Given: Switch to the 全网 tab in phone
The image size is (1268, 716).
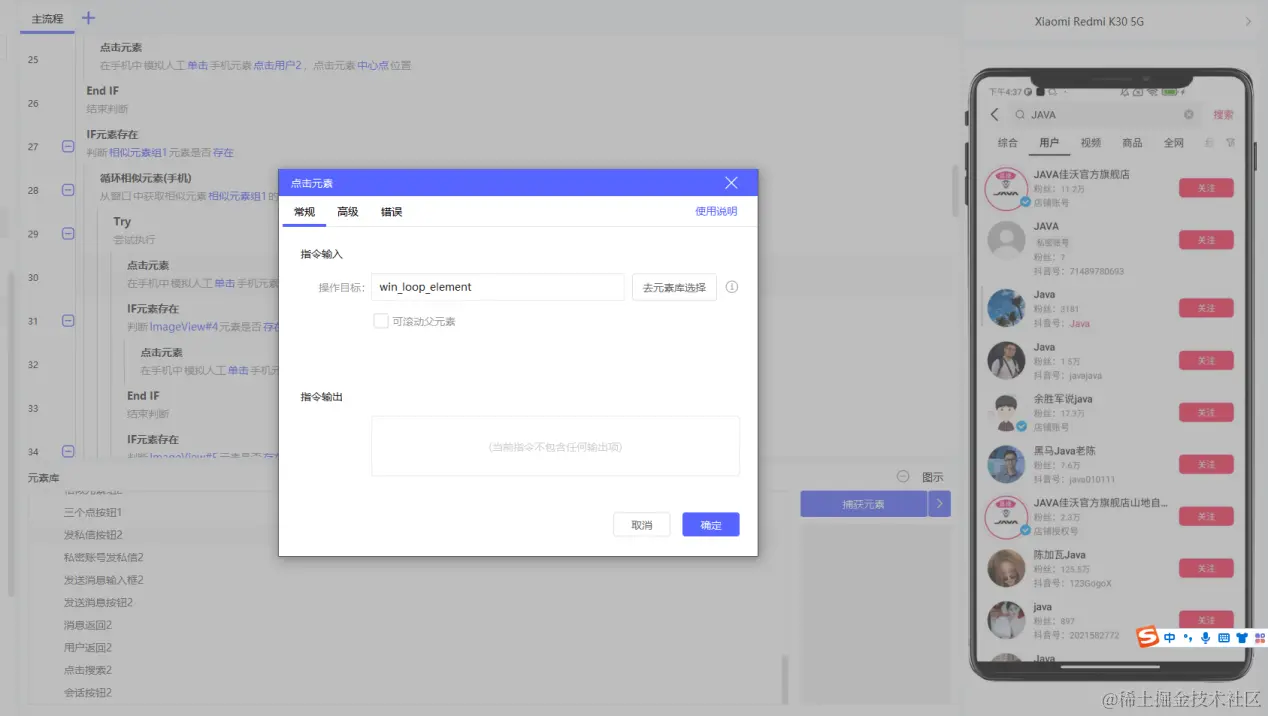Looking at the screenshot, I should pyautogui.click(x=1174, y=143).
